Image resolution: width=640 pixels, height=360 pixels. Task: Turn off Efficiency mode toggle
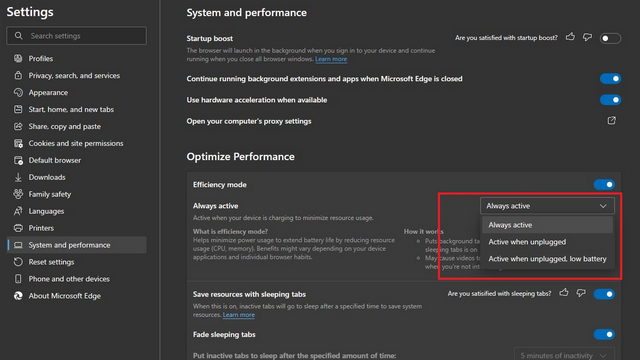coord(604,184)
